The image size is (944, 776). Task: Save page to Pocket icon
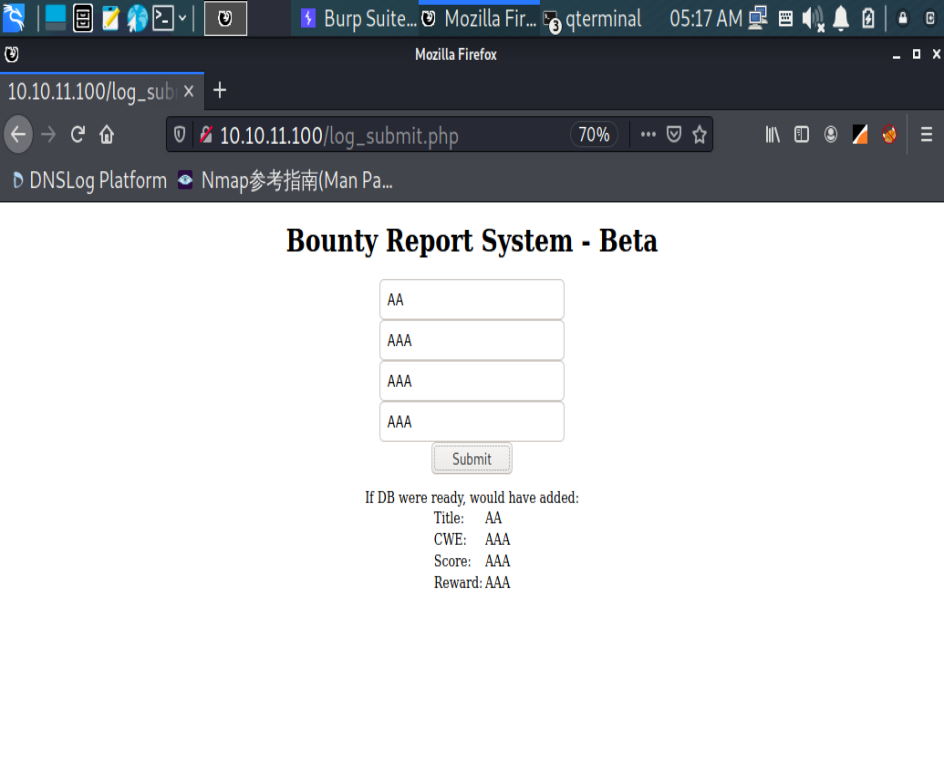coord(674,134)
